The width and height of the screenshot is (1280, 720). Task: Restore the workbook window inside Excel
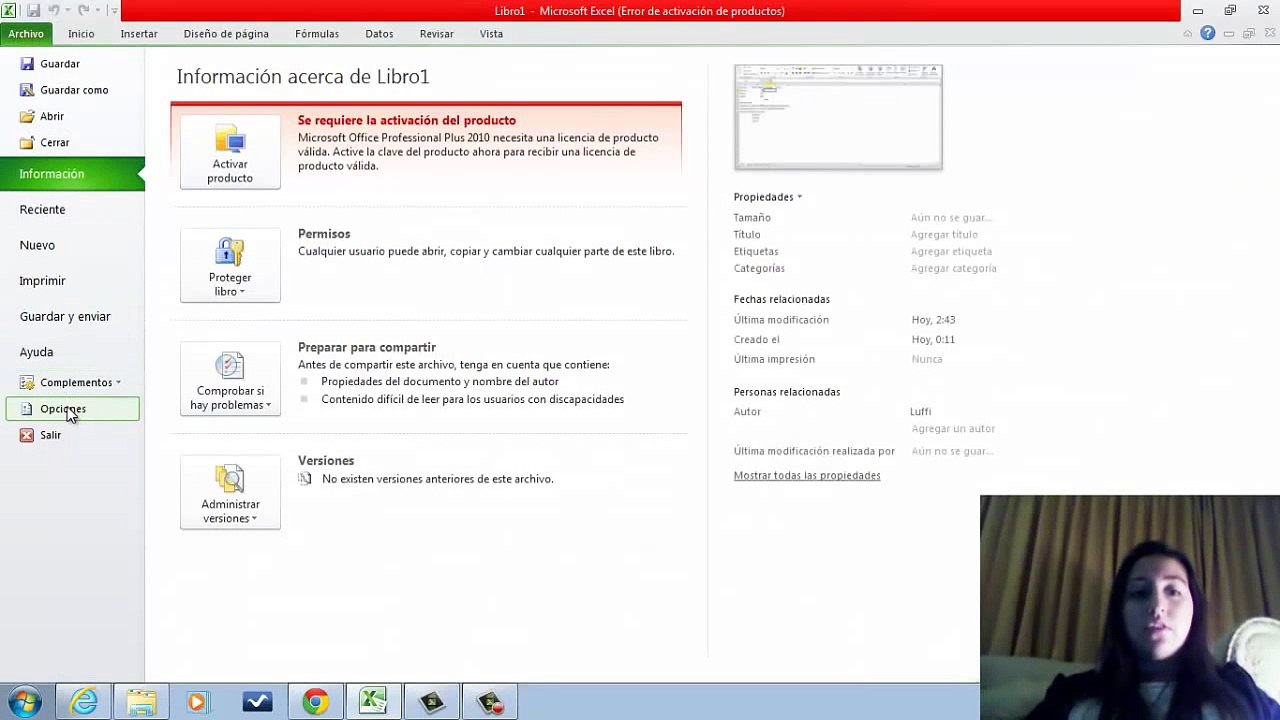[x=1248, y=34]
